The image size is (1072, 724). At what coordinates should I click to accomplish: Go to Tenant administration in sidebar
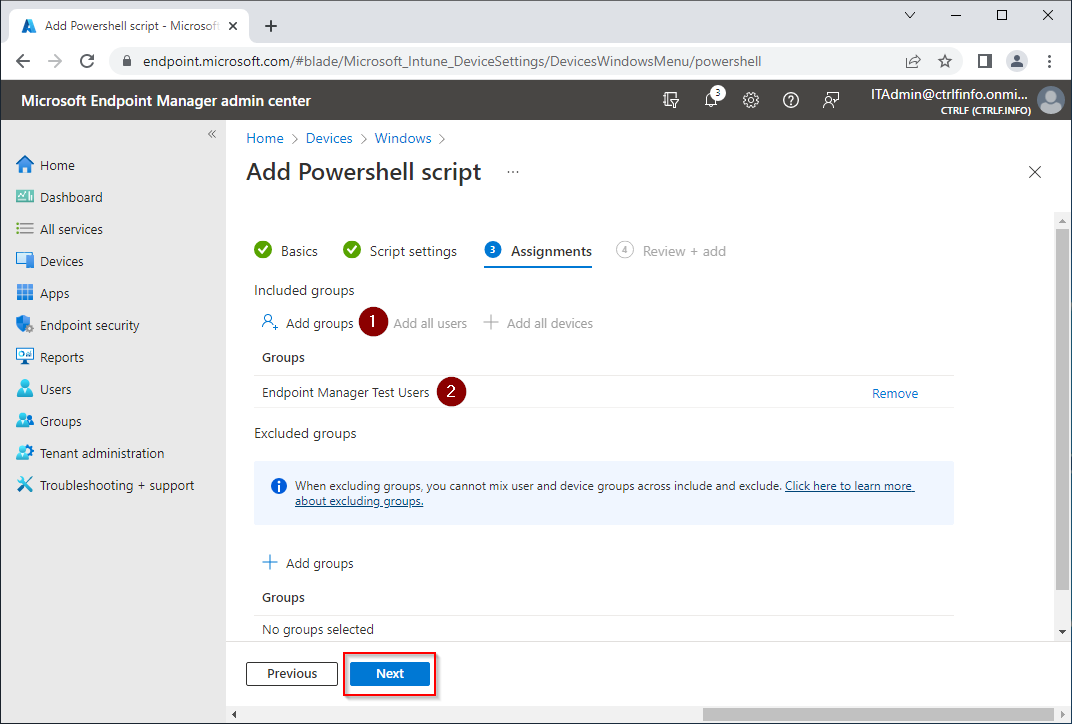(101, 453)
